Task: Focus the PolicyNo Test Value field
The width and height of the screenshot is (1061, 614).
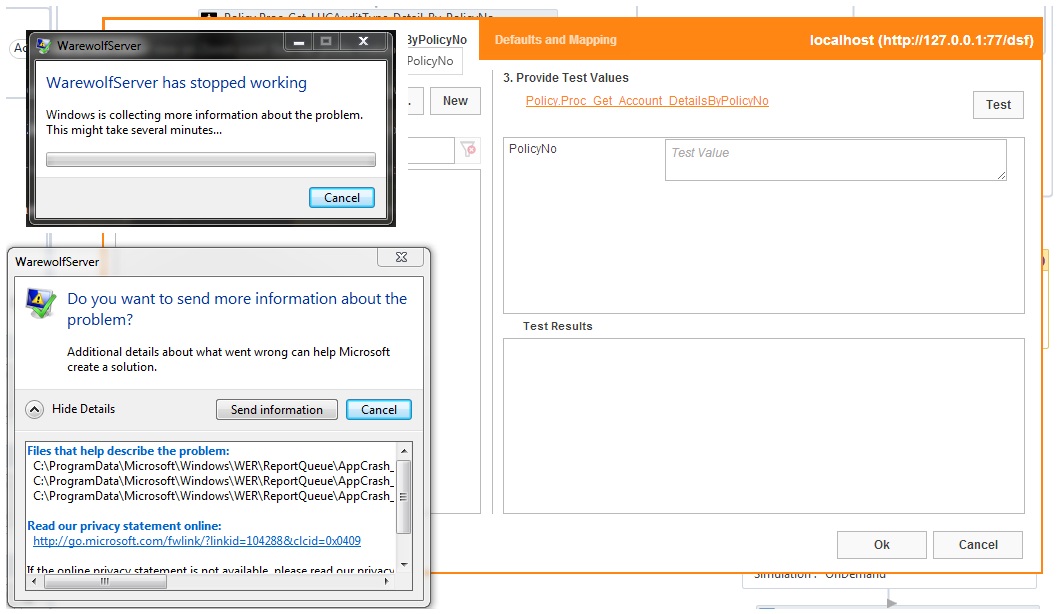Action: click(x=836, y=160)
